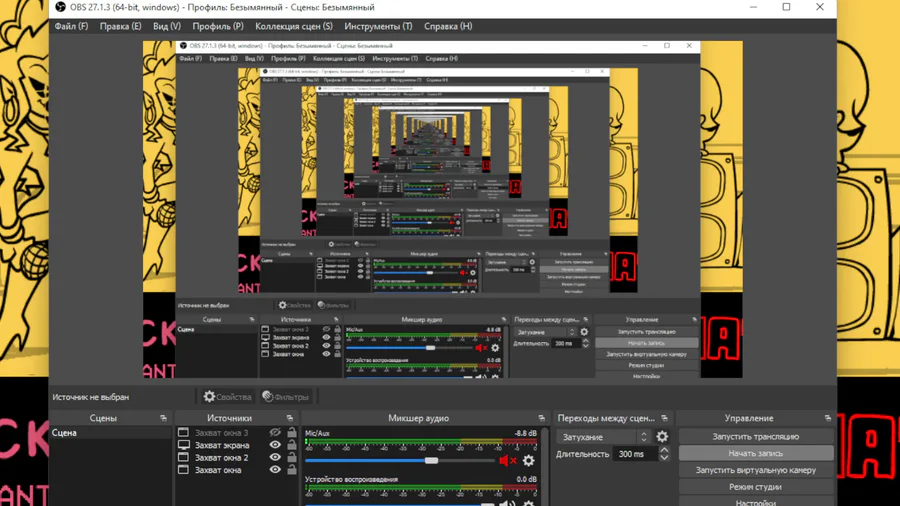This screenshot has width=900, height=506.
Task: Enable Режим студии
Action: coord(755,486)
